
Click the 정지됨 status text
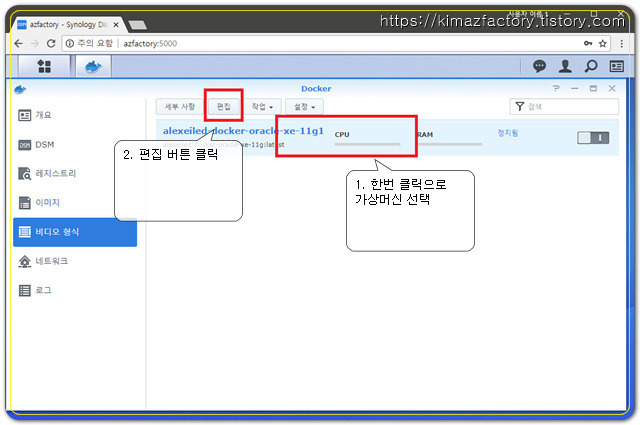508,133
